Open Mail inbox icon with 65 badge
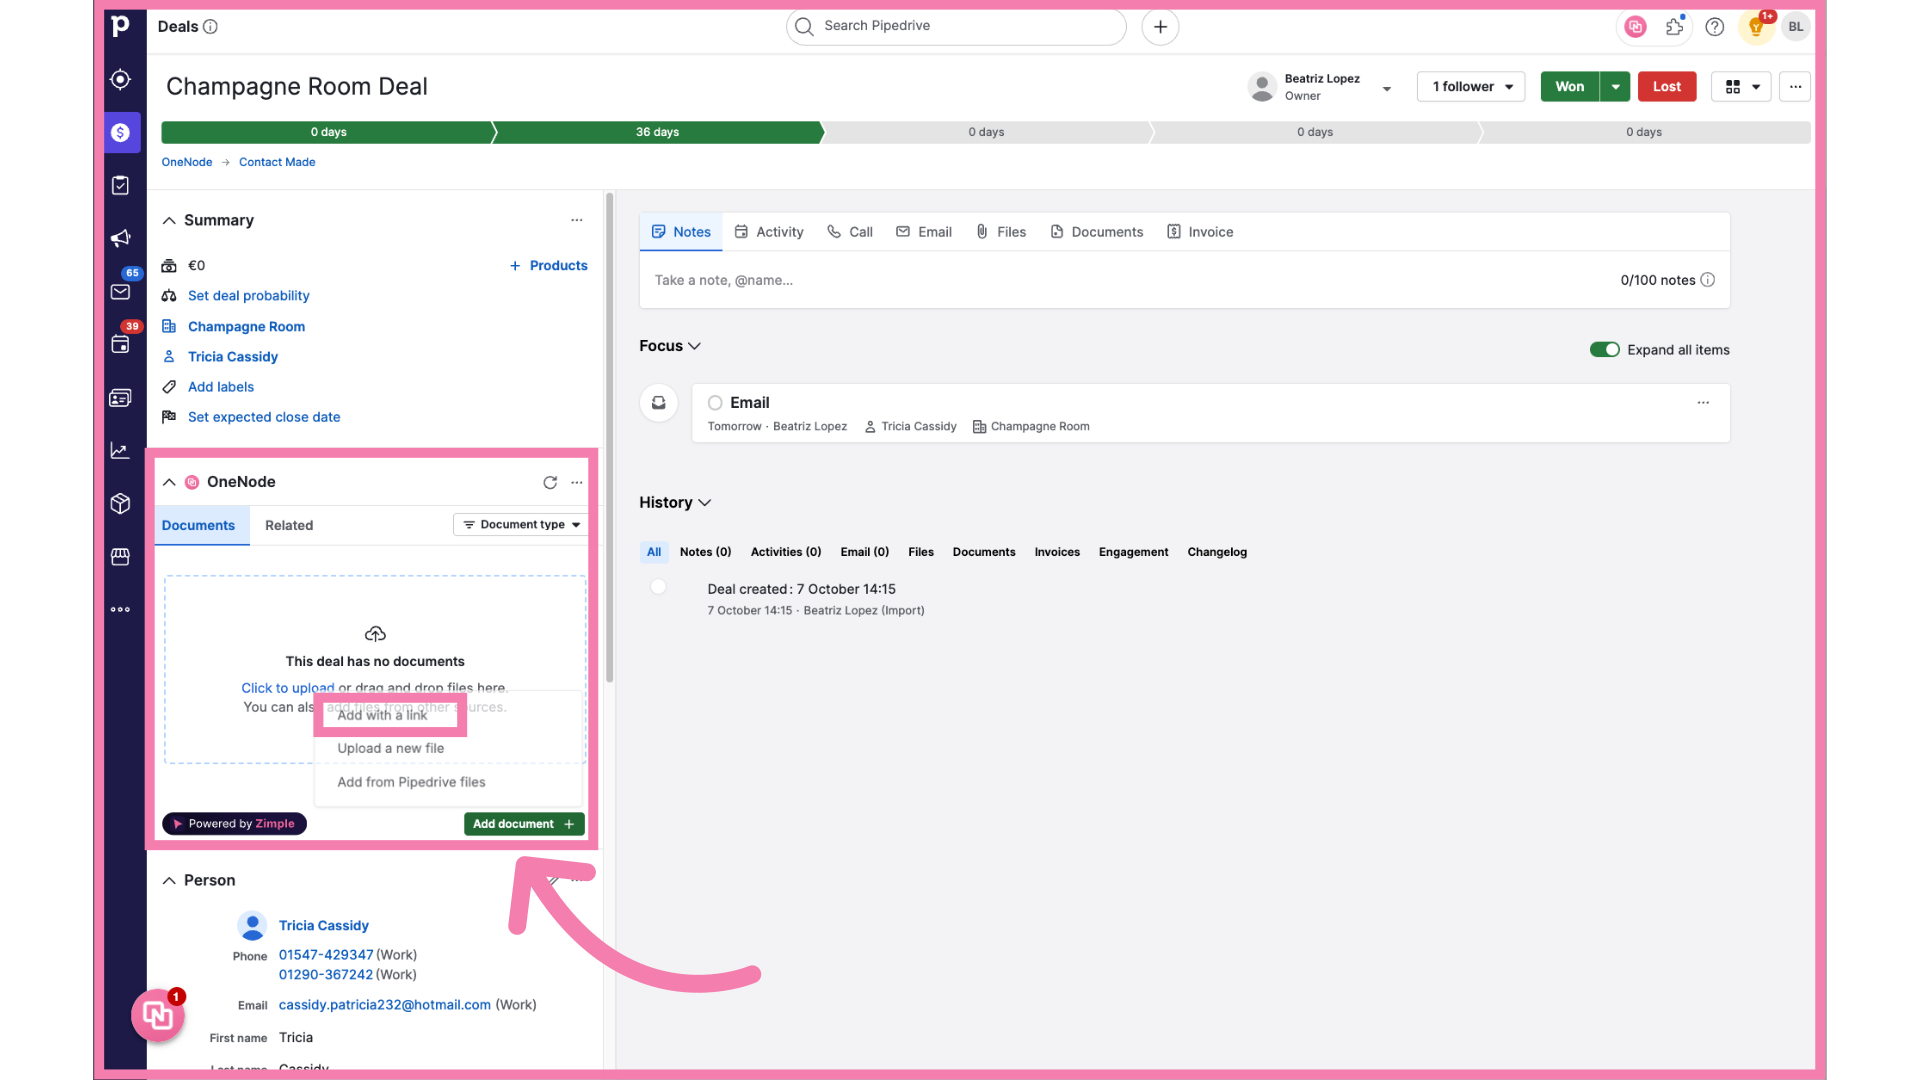Screen dimensions: 1920x1080 click(120, 291)
